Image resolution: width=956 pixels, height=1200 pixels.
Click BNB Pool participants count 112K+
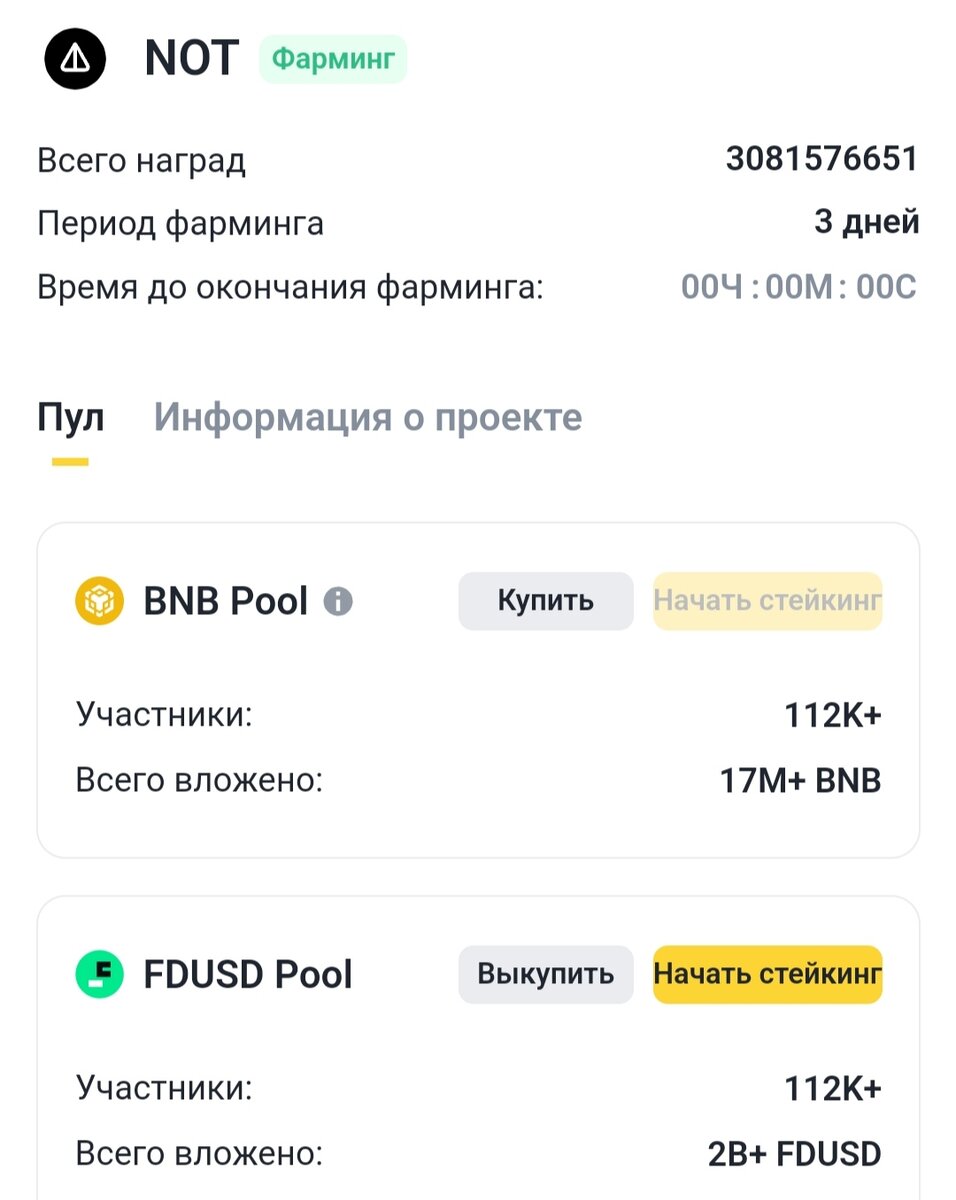click(x=833, y=716)
